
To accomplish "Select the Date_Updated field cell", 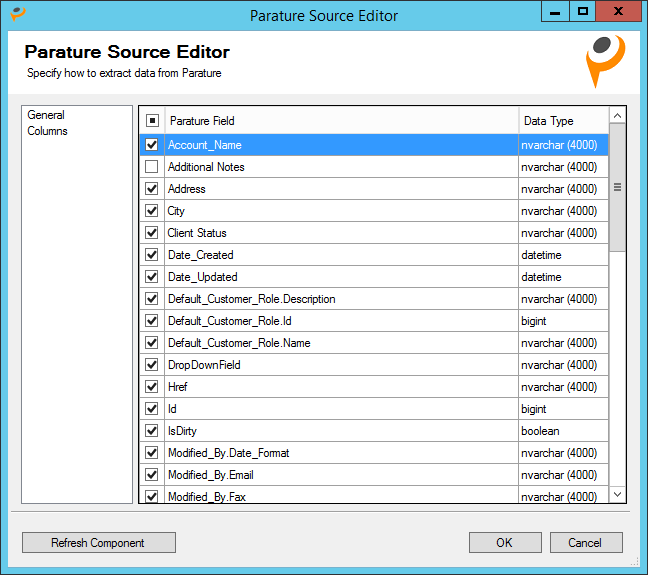I will tap(341, 277).
